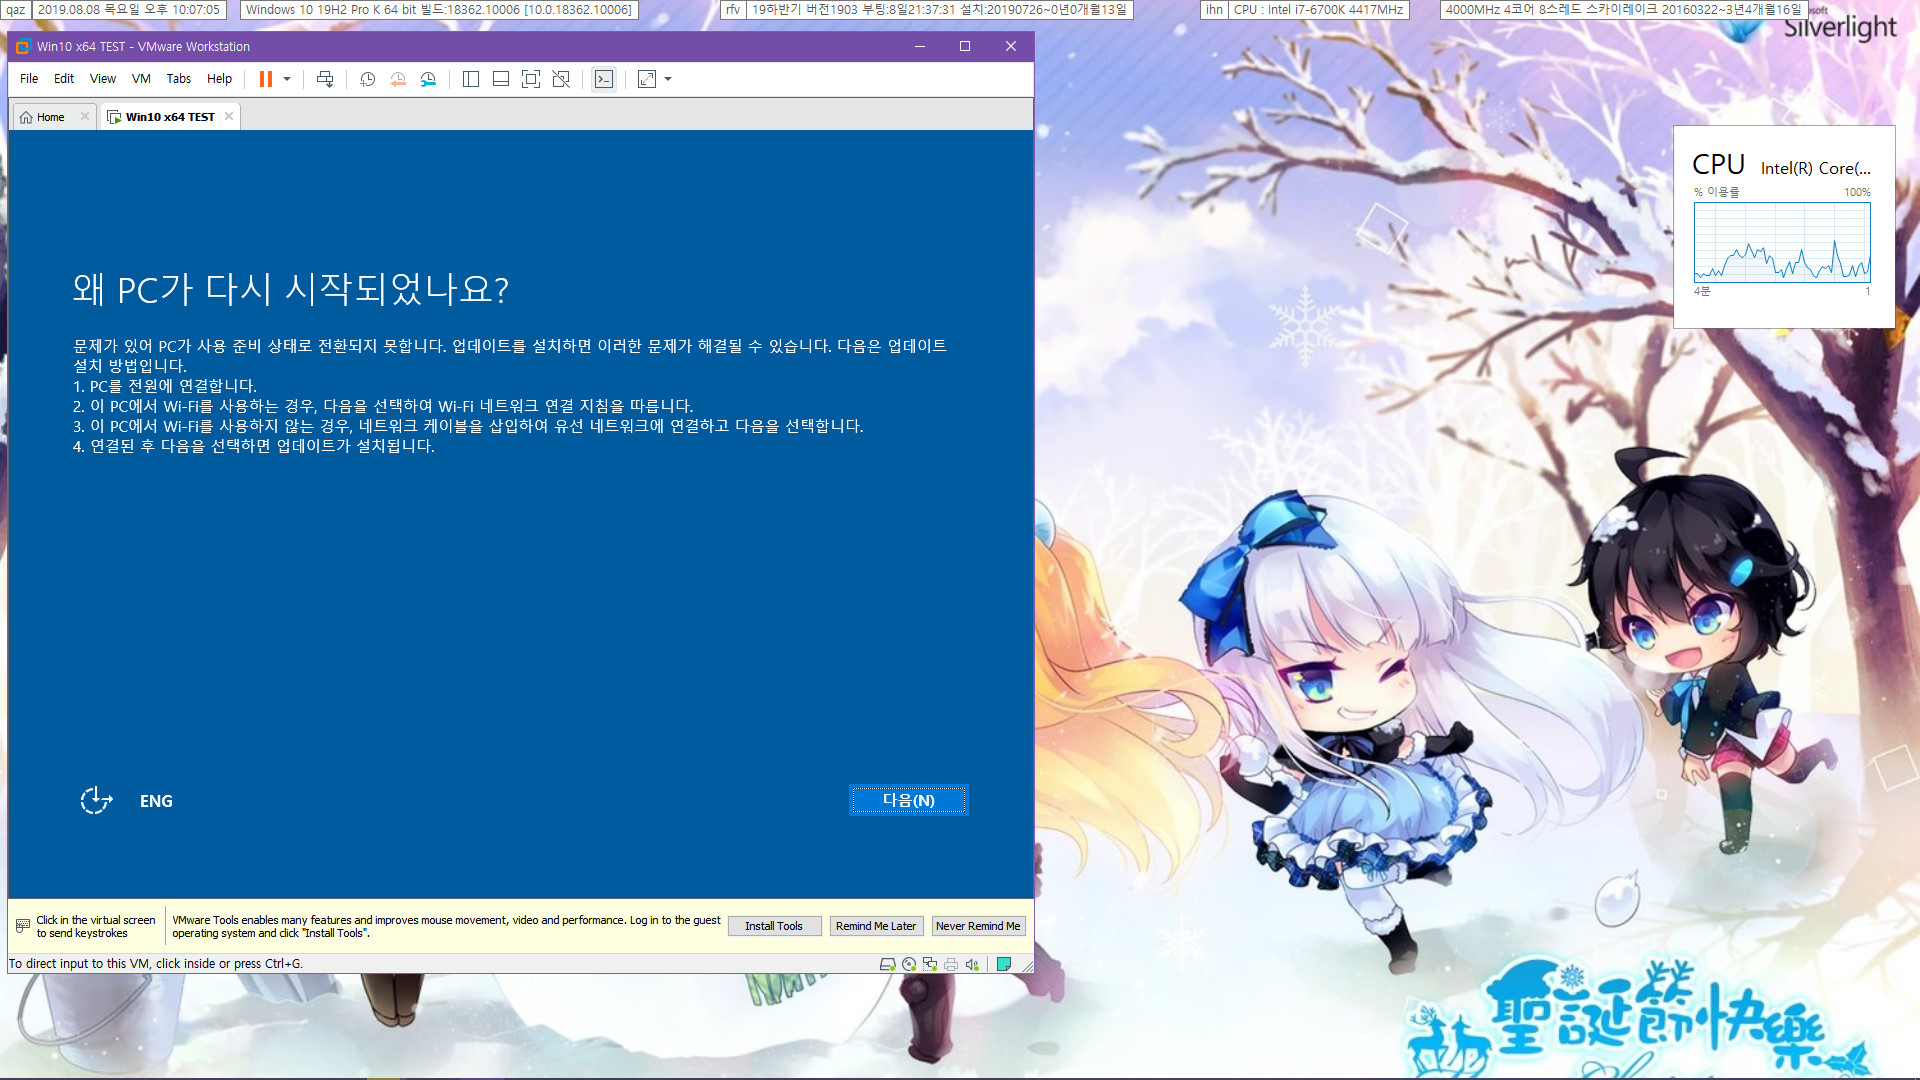
Task: Click the date and time text in the top bar
Action: click(129, 10)
